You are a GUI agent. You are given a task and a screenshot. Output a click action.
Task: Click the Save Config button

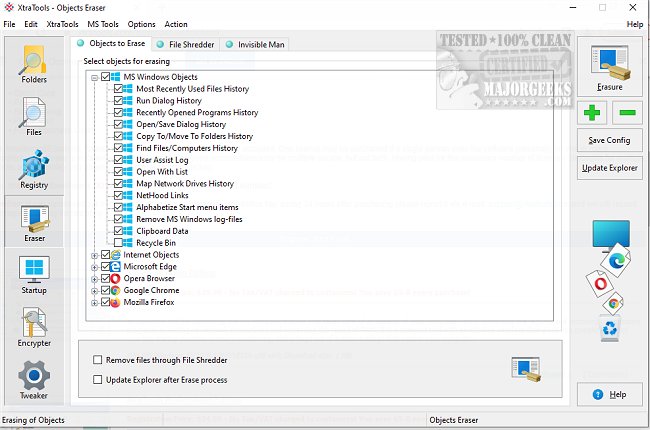(610, 140)
